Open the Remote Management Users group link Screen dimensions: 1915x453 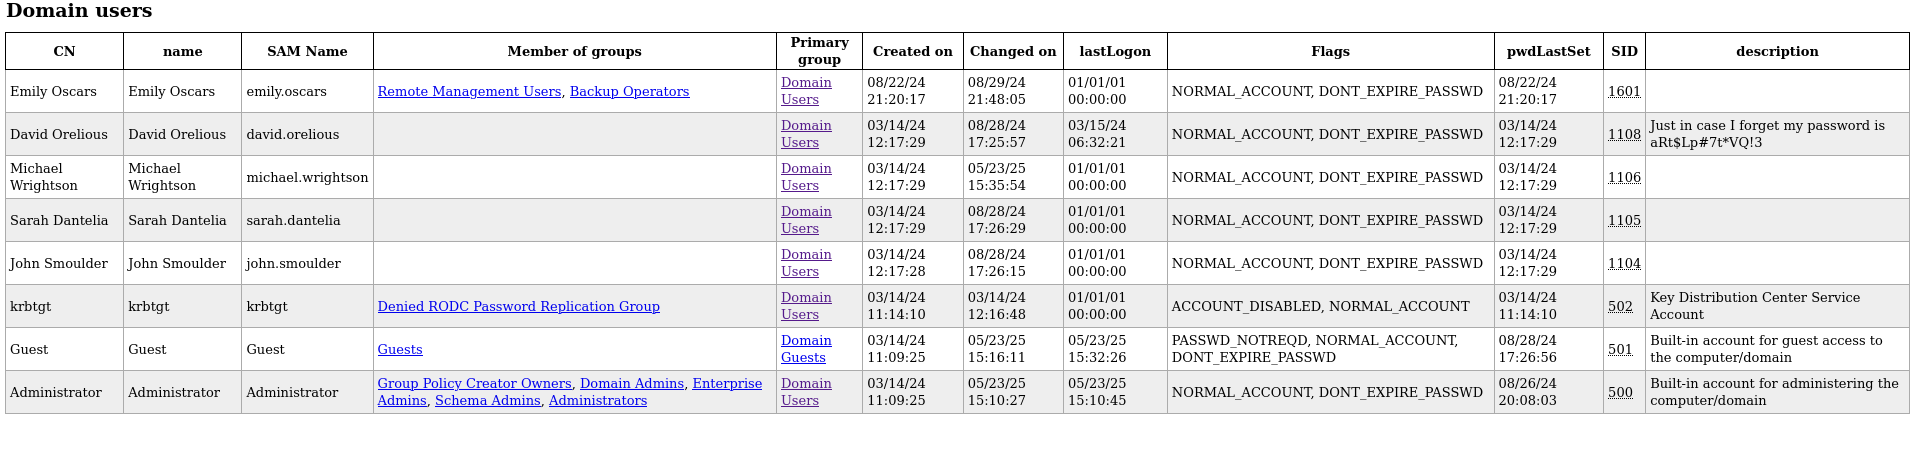pyautogui.click(x=469, y=92)
